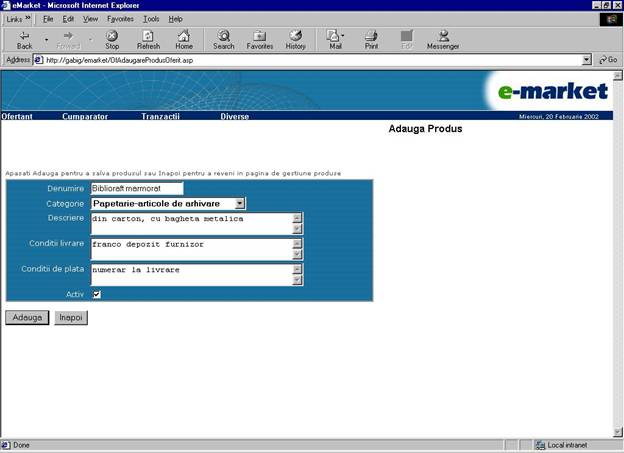
Task: Open the Favorites menu in menu bar
Action: tap(120, 19)
